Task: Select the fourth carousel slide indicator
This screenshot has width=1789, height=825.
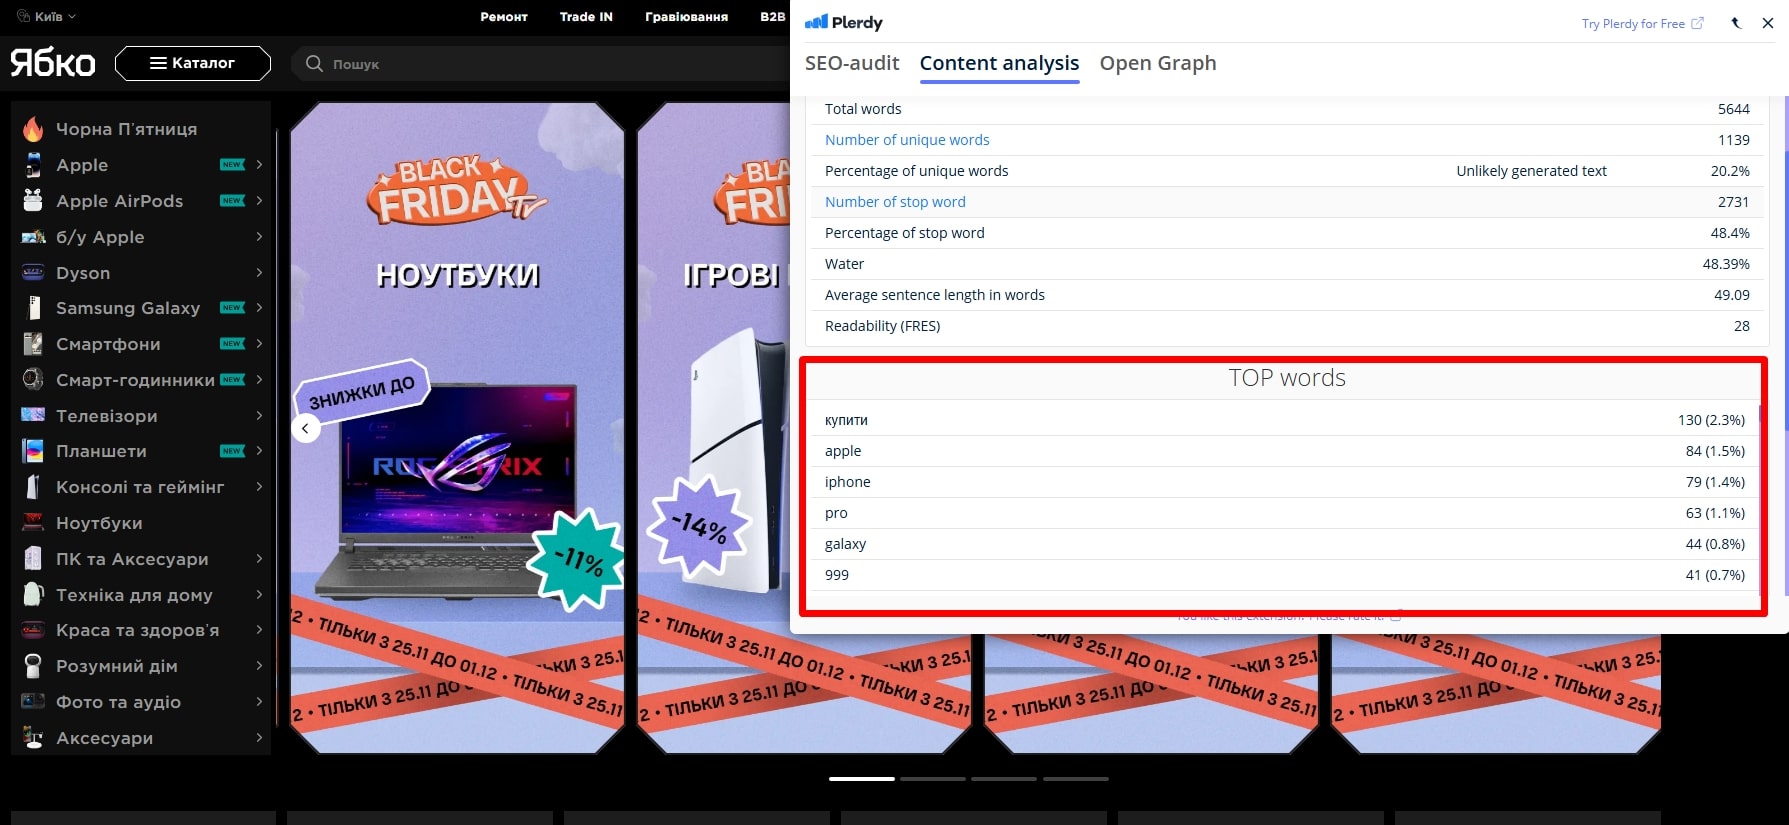Action: (x=1075, y=778)
